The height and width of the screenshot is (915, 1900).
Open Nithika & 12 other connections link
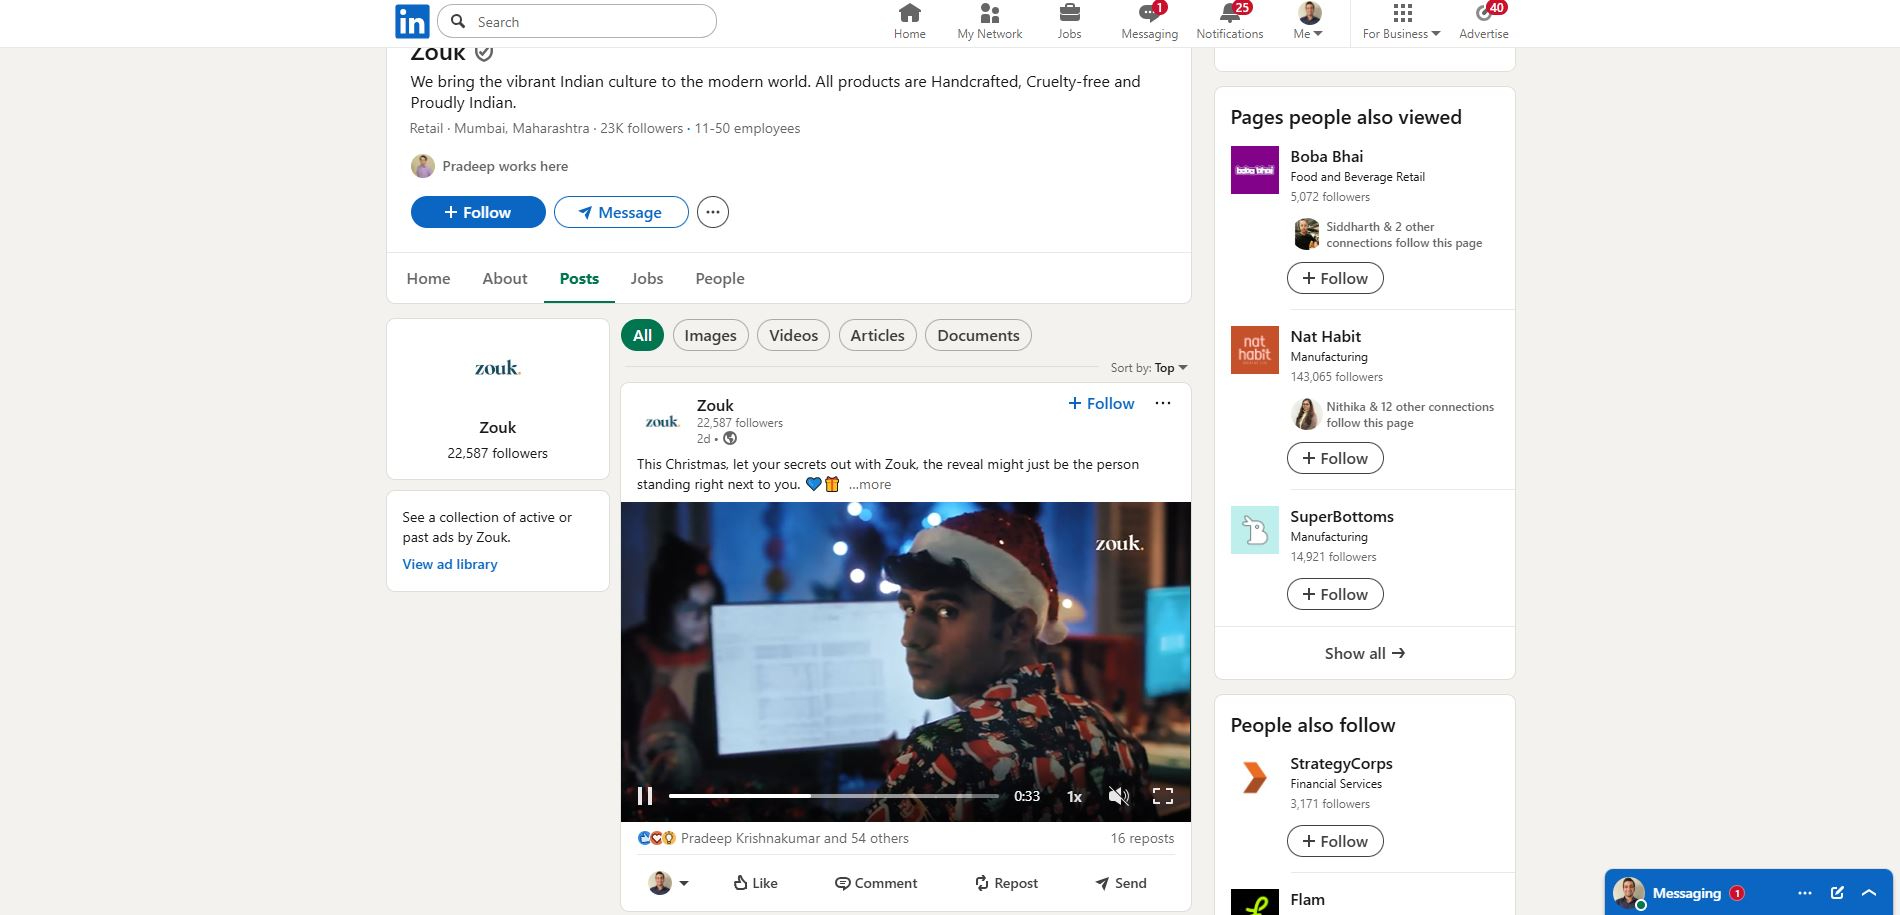pyautogui.click(x=1410, y=415)
